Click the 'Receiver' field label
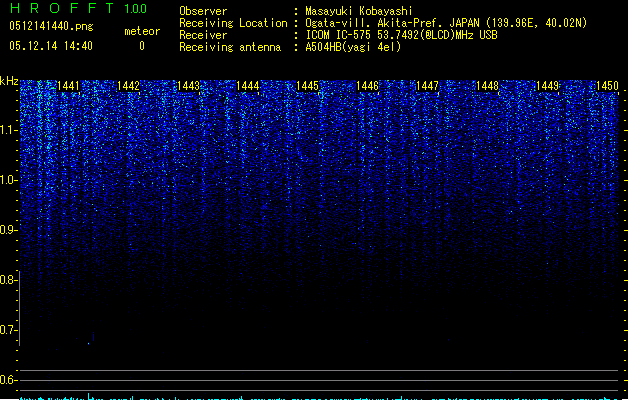This screenshot has height=400, width=629. coord(203,35)
